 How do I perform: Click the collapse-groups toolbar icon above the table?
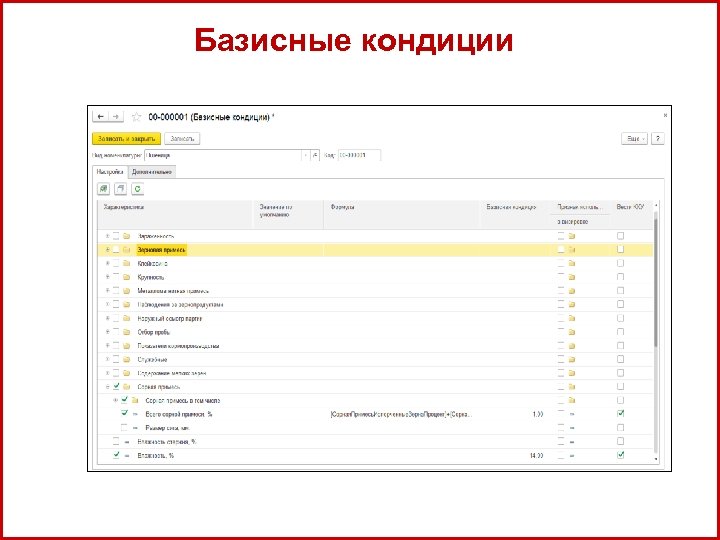(x=120, y=188)
